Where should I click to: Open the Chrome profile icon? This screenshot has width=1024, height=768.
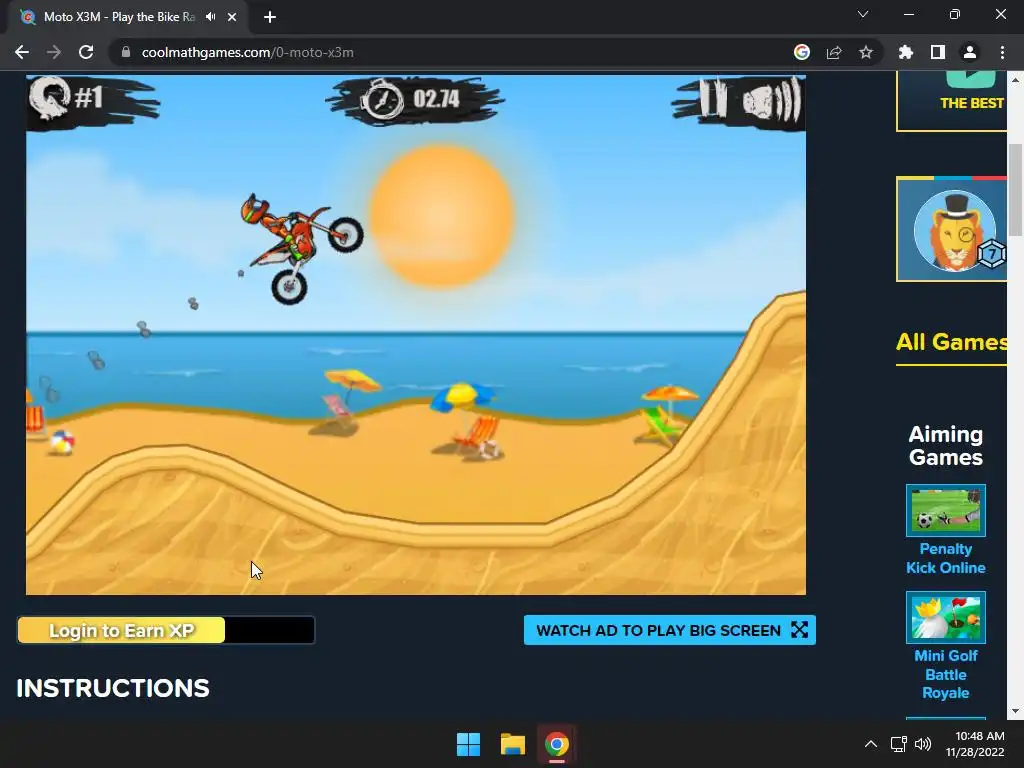(970, 52)
